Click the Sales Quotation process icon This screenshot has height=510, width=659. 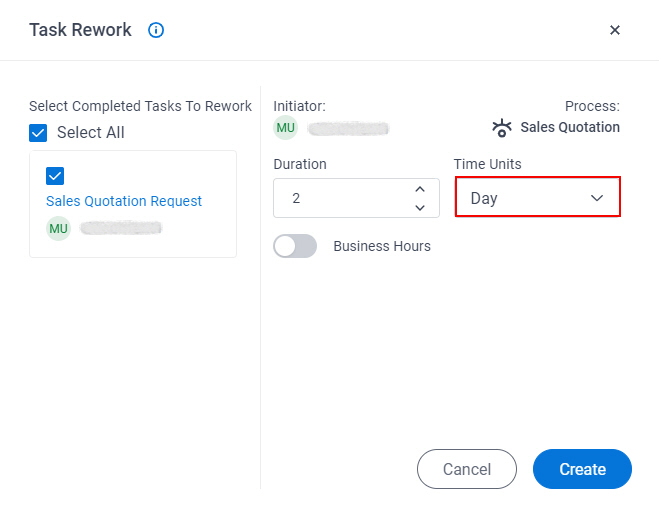pos(502,128)
